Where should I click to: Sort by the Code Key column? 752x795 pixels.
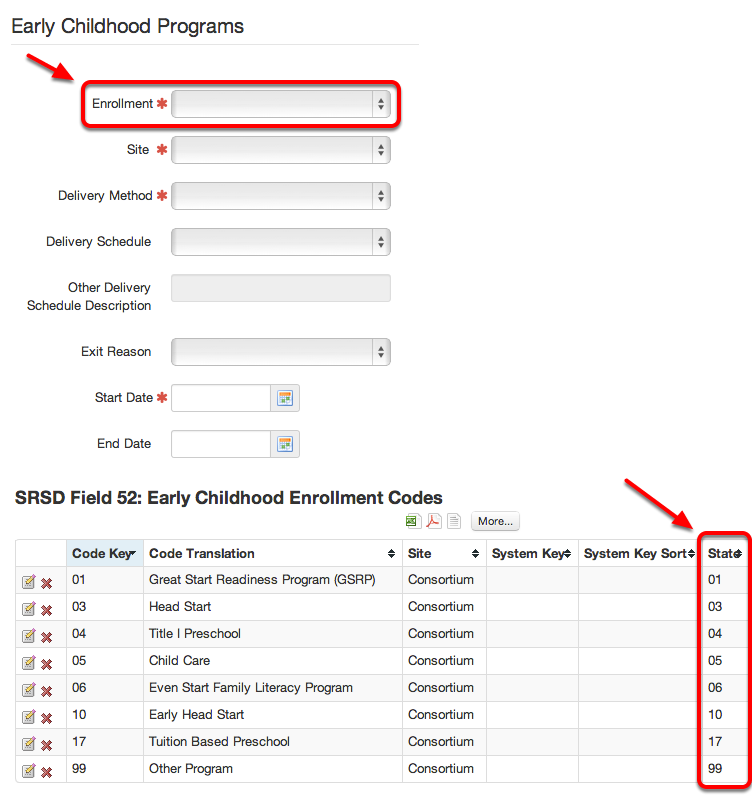104,554
